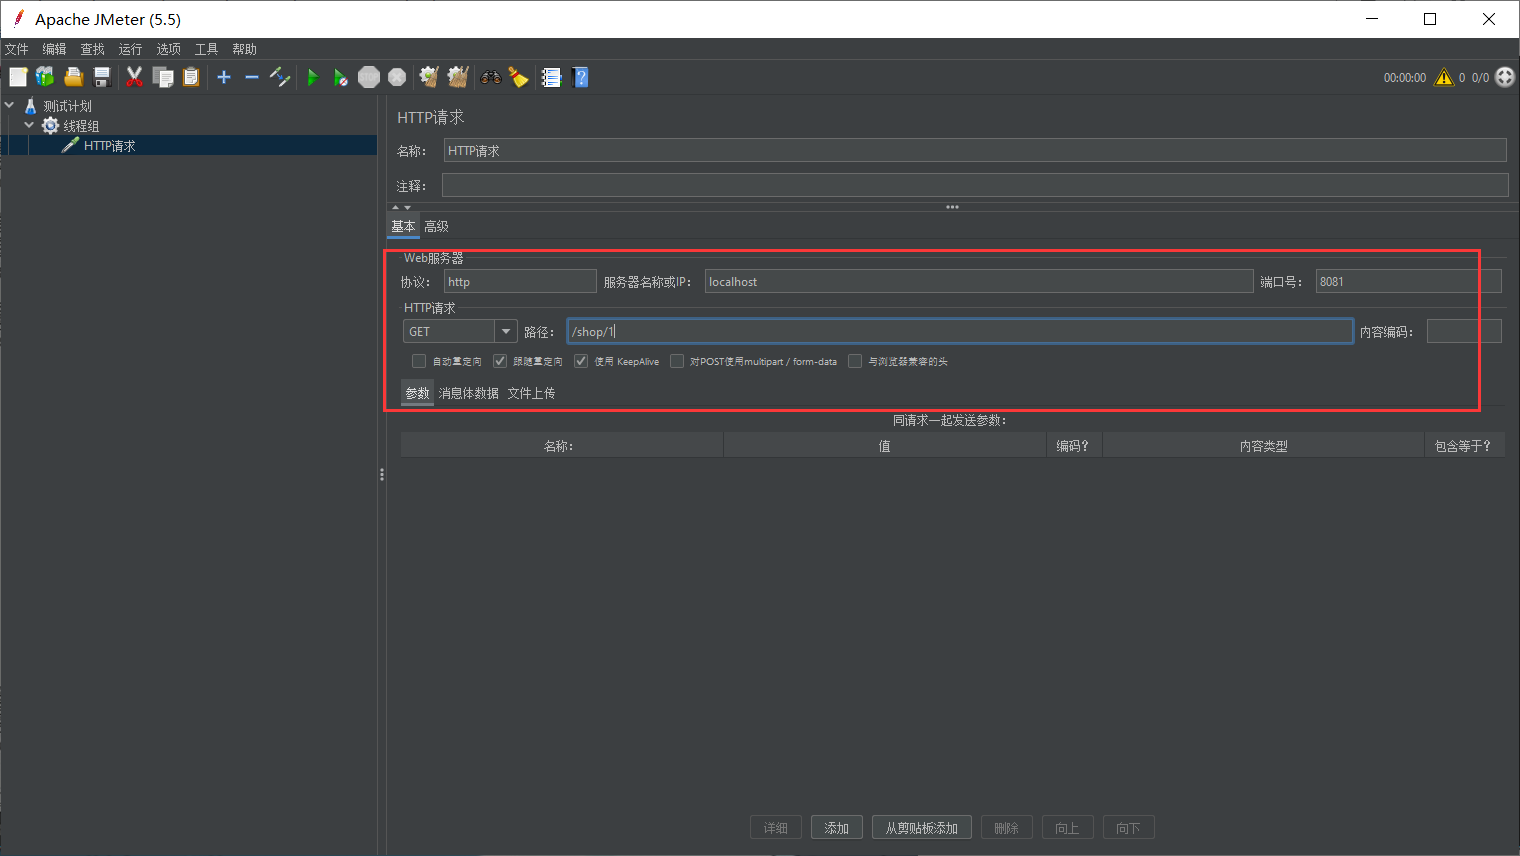The image size is (1520, 856).
Task: Click the 注释 input field
Action: pyautogui.click(x=975, y=185)
